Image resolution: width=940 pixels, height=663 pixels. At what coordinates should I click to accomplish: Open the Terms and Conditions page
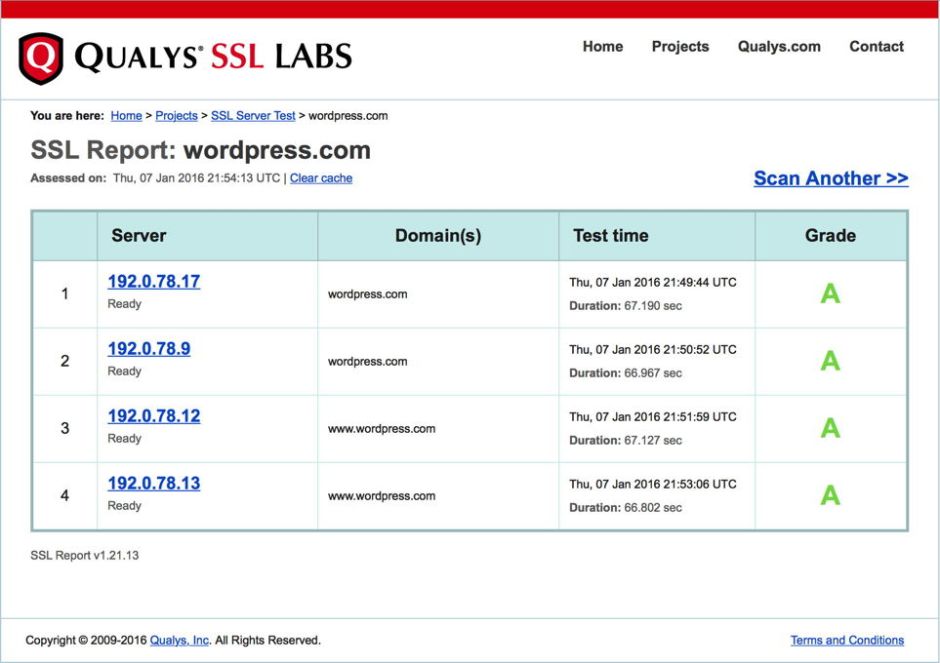point(848,640)
